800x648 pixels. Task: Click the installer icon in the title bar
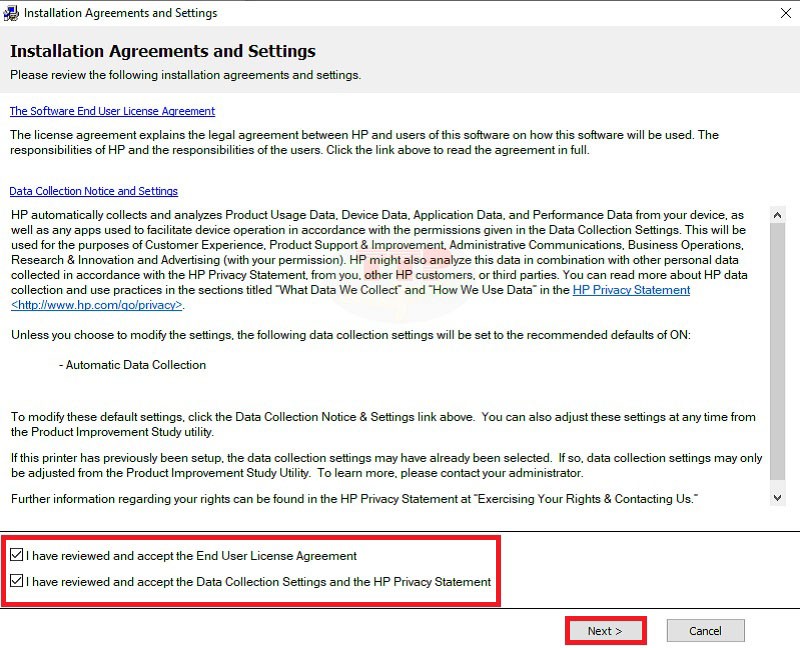click(x=11, y=13)
